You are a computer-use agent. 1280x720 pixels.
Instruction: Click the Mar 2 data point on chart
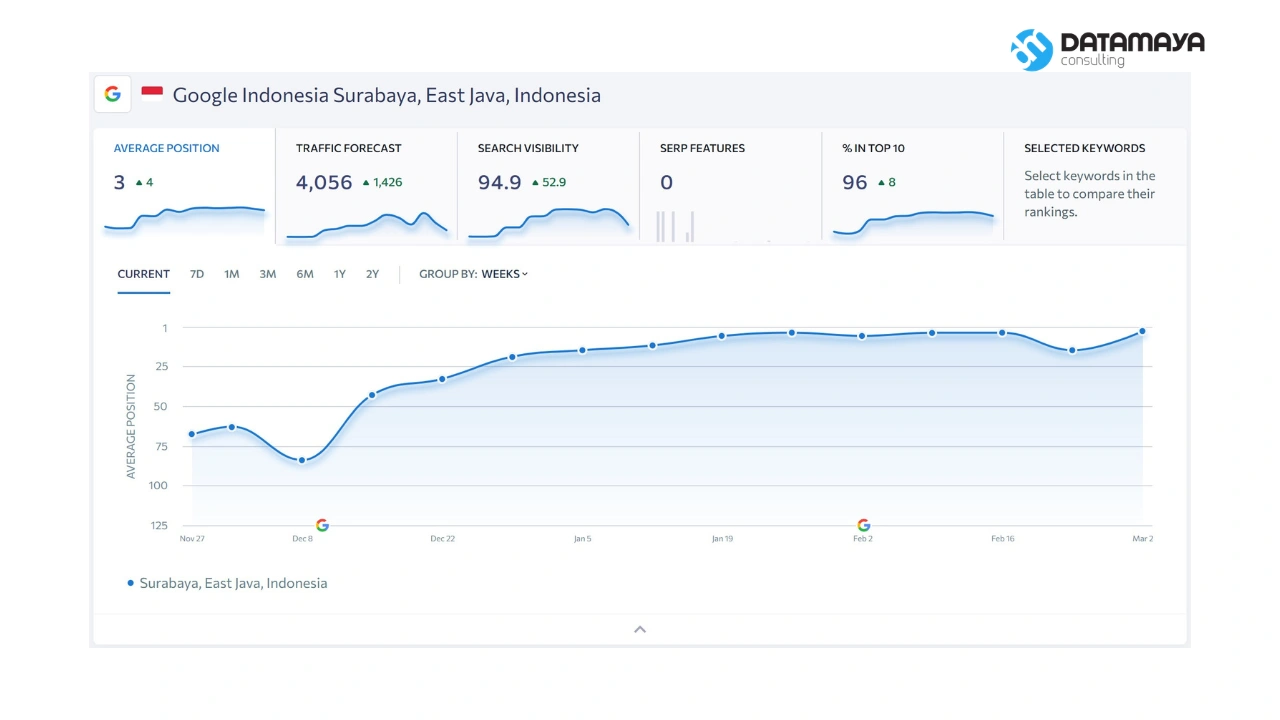click(1142, 331)
